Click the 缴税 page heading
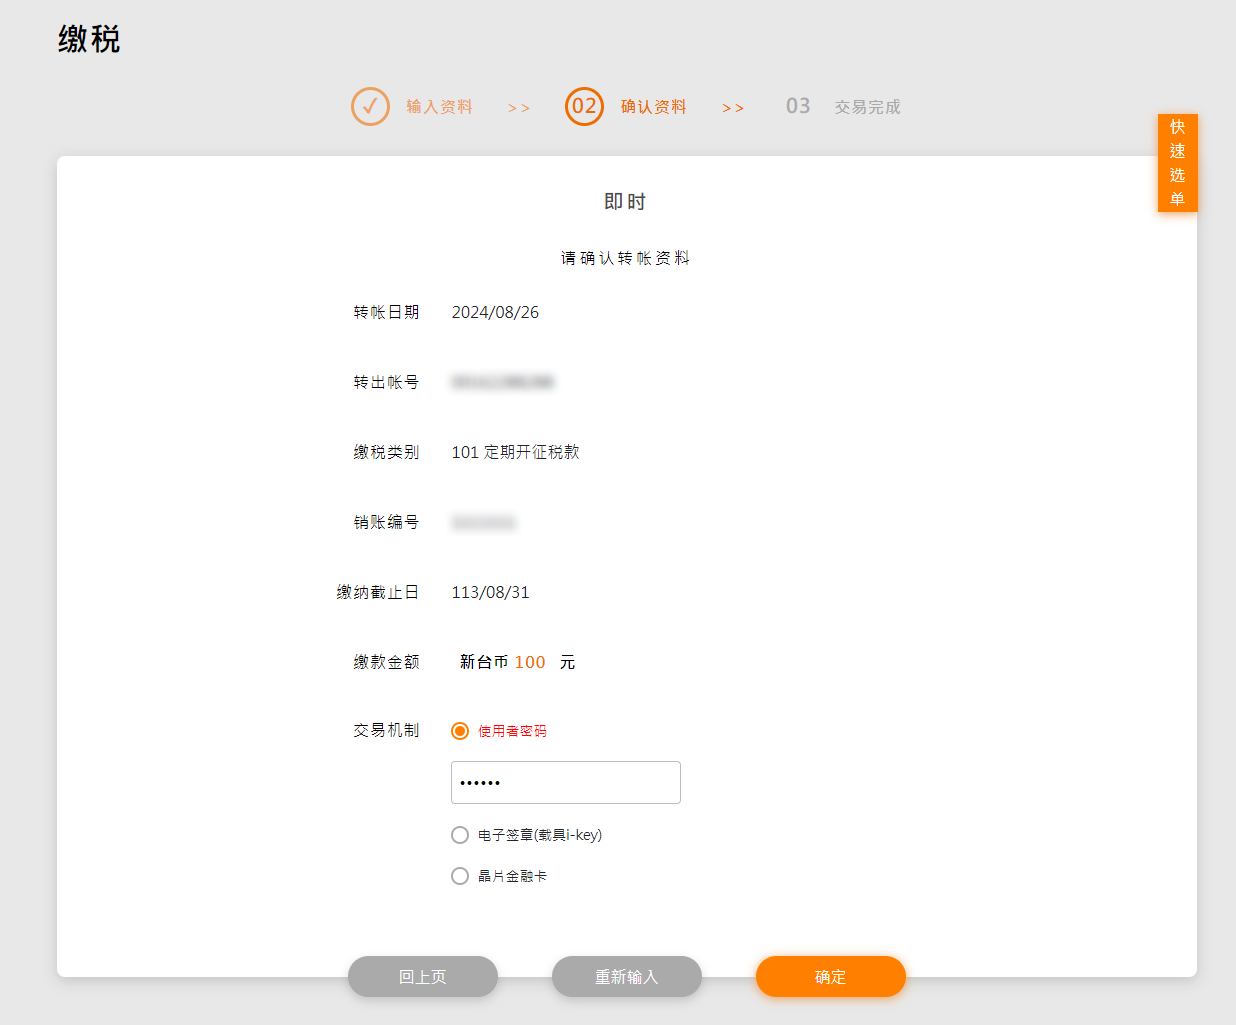This screenshot has height=1025, width=1236. click(x=89, y=40)
